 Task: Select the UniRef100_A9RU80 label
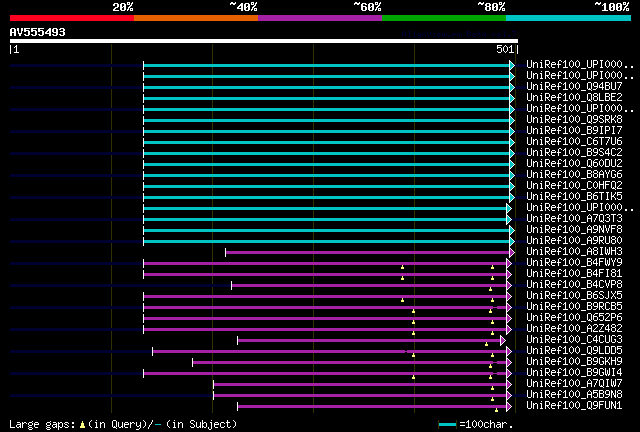(574, 240)
